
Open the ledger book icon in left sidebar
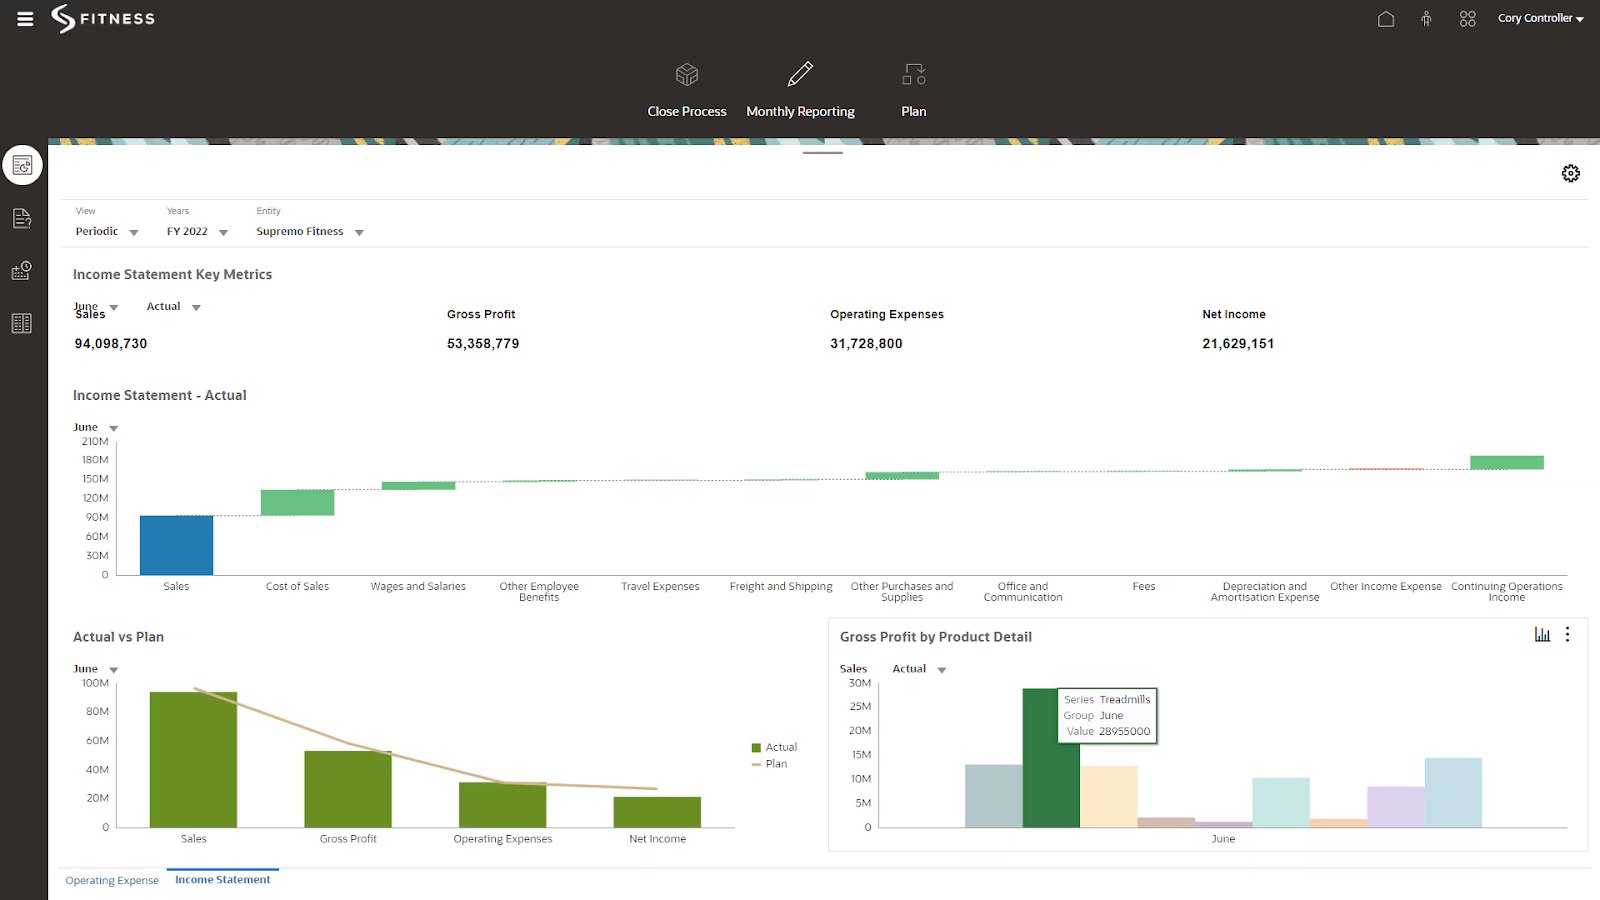[x=22, y=322]
